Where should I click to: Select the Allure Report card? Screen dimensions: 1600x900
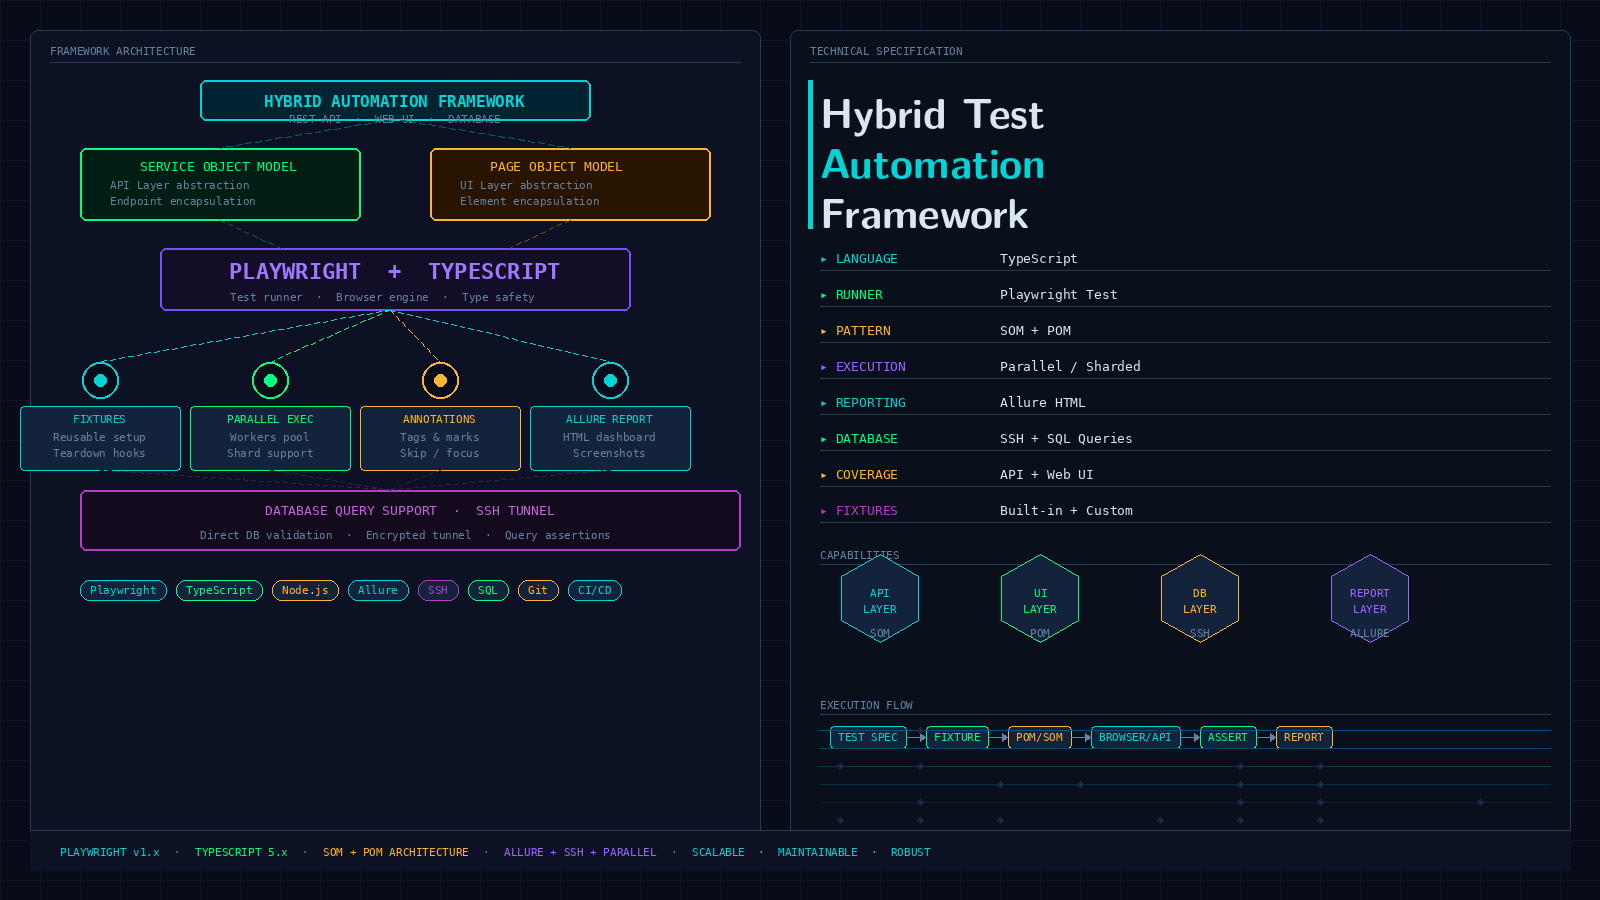(610, 438)
